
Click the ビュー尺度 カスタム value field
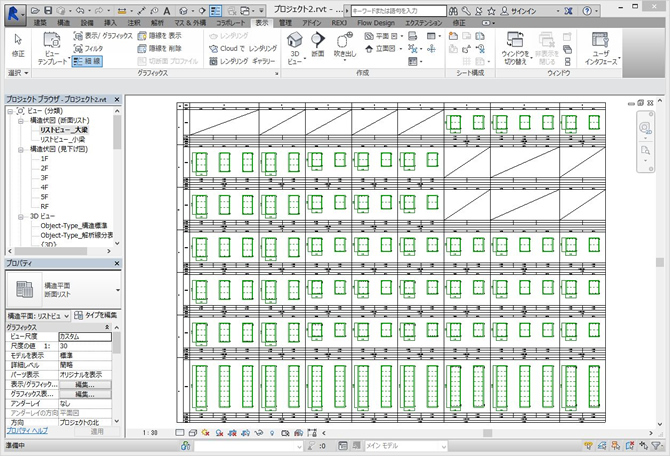point(85,336)
